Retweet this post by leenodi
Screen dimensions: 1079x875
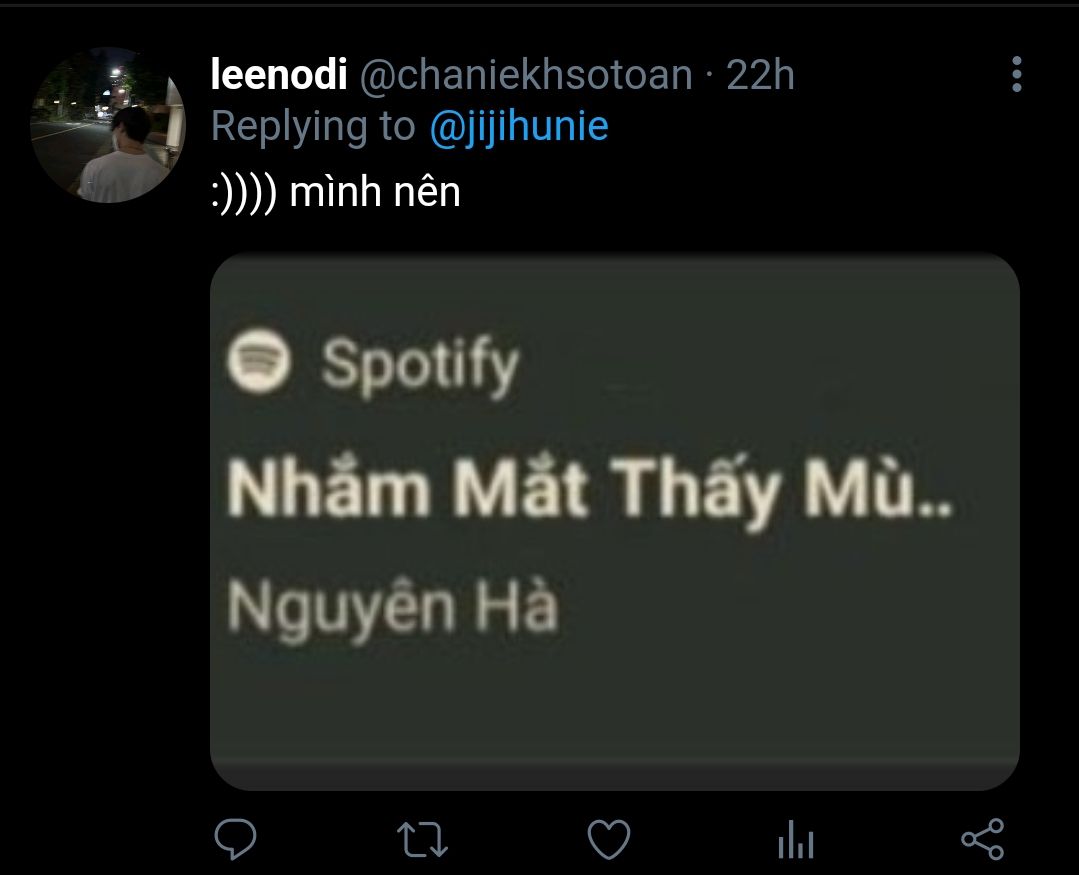(422, 839)
